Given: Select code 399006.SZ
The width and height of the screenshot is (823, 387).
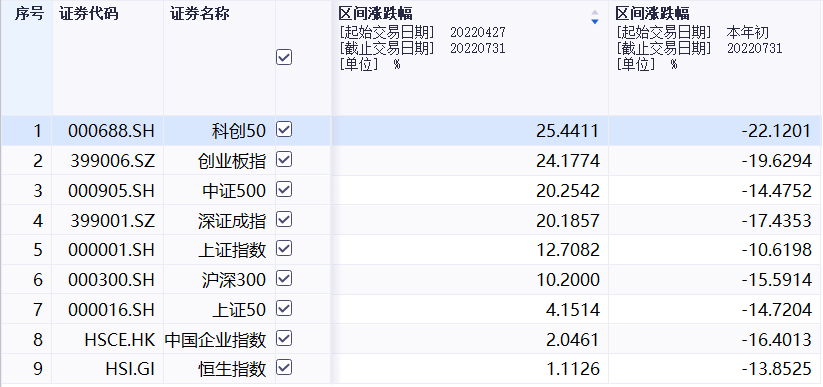Looking at the screenshot, I should point(113,161).
